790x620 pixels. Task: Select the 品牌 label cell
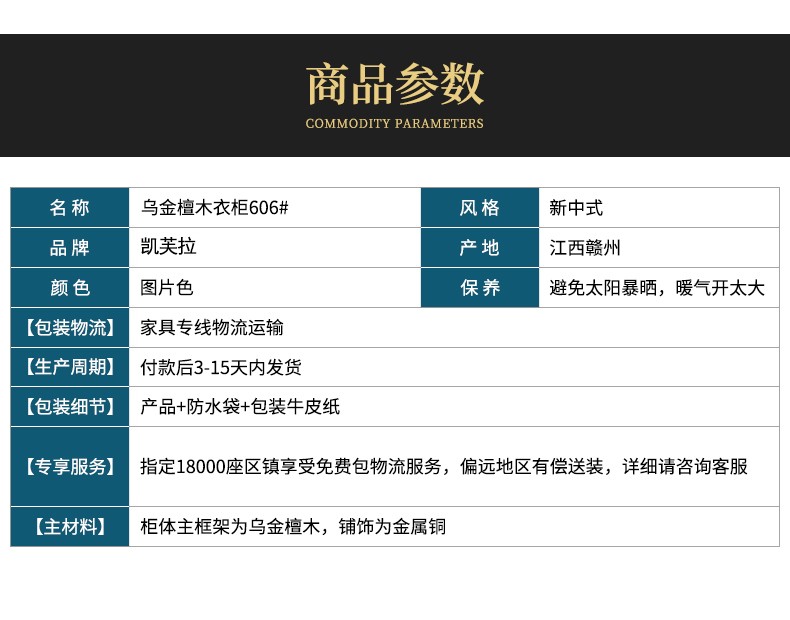click(70, 248)
